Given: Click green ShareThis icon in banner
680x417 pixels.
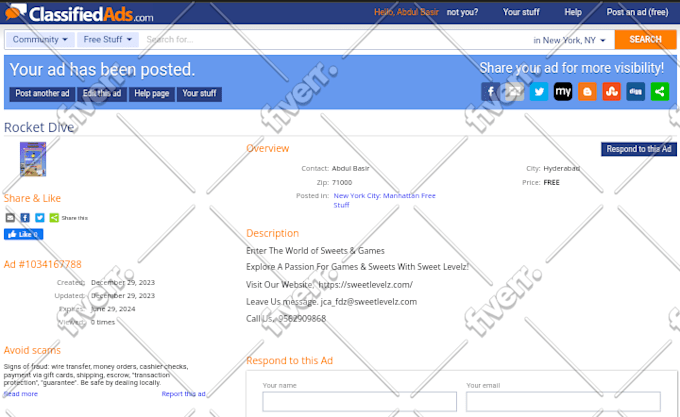Looking at the screenshot, I should 660,91.
